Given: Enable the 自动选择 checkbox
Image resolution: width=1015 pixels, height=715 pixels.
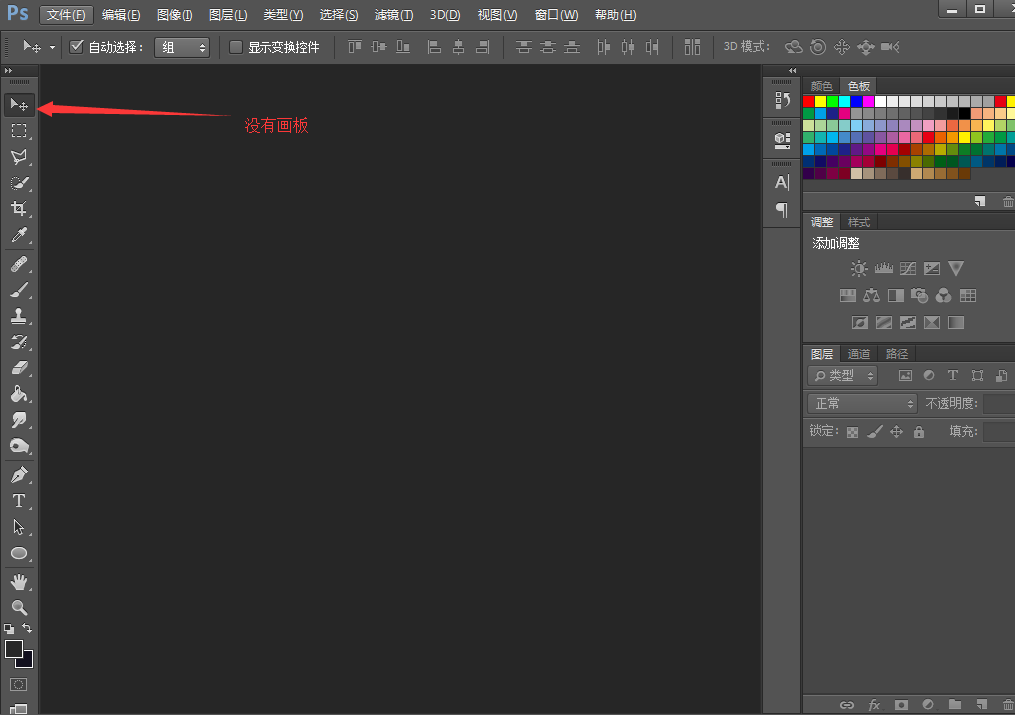Looking at the screenshot, I should pyautogui.click(x=76, y=47).
